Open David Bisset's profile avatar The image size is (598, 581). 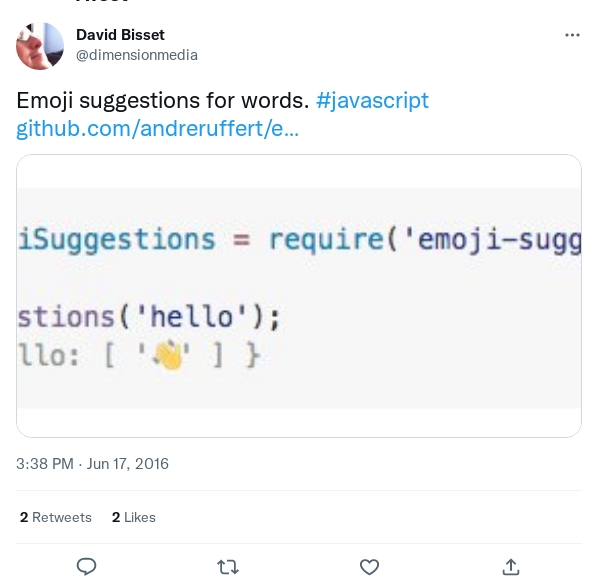pos(40,46)
